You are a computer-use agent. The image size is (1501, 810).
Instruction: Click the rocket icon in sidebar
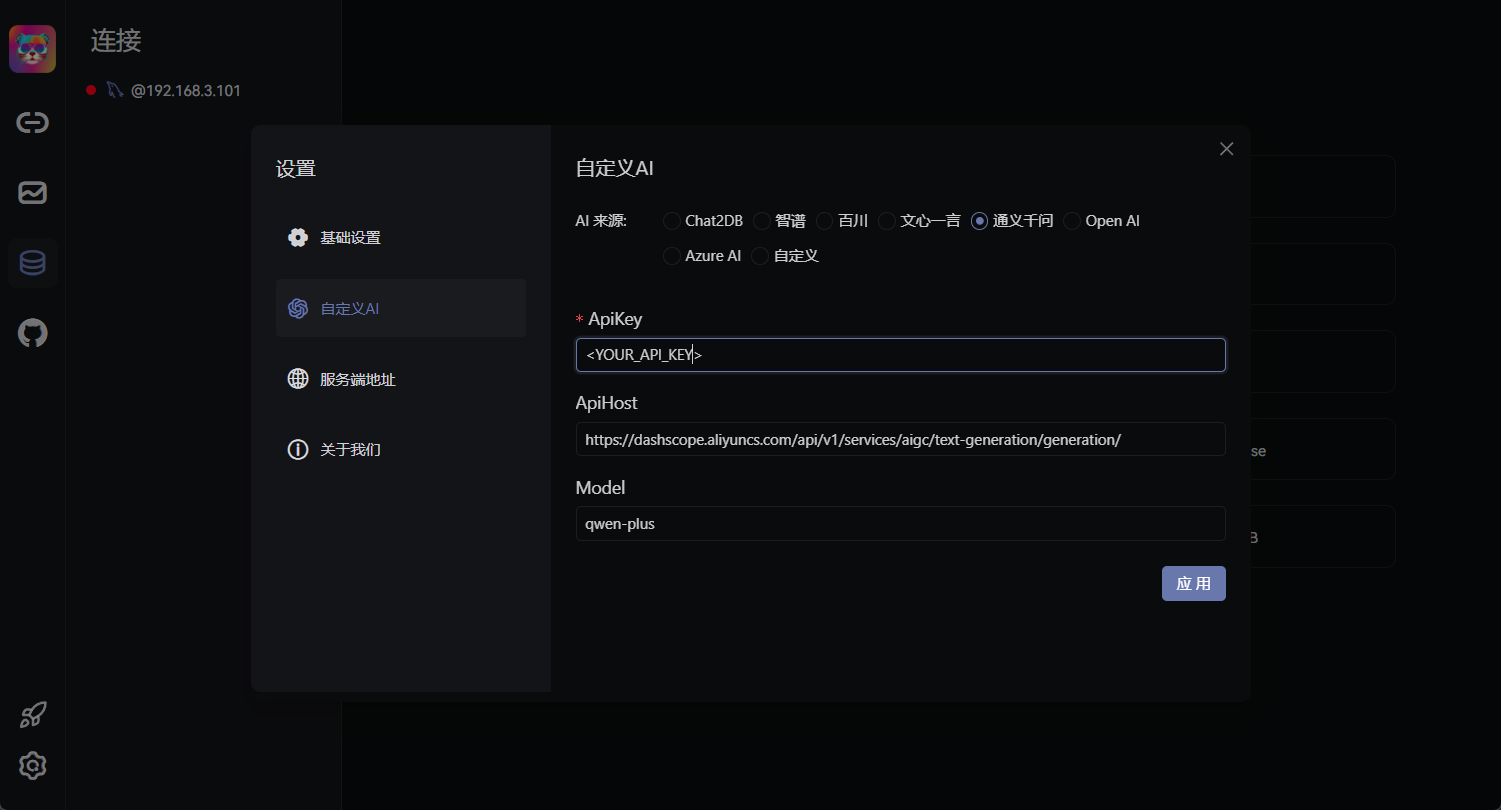click(x=32, y=715)
